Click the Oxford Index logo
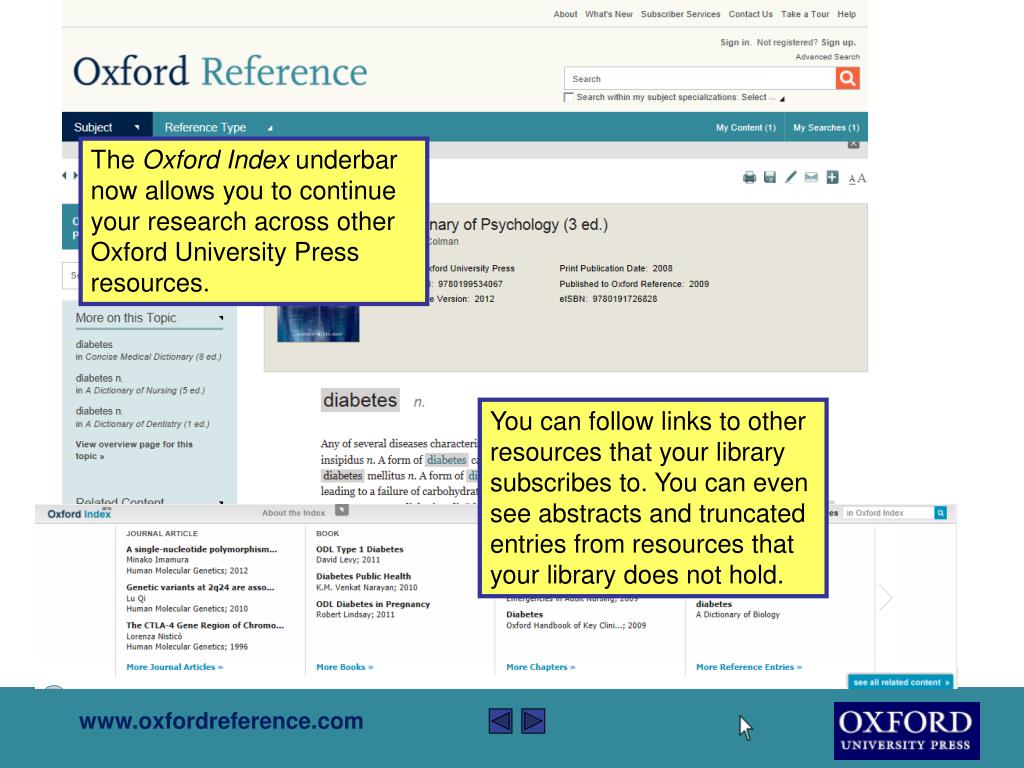 pyautogui.click(x=79, y=514)
